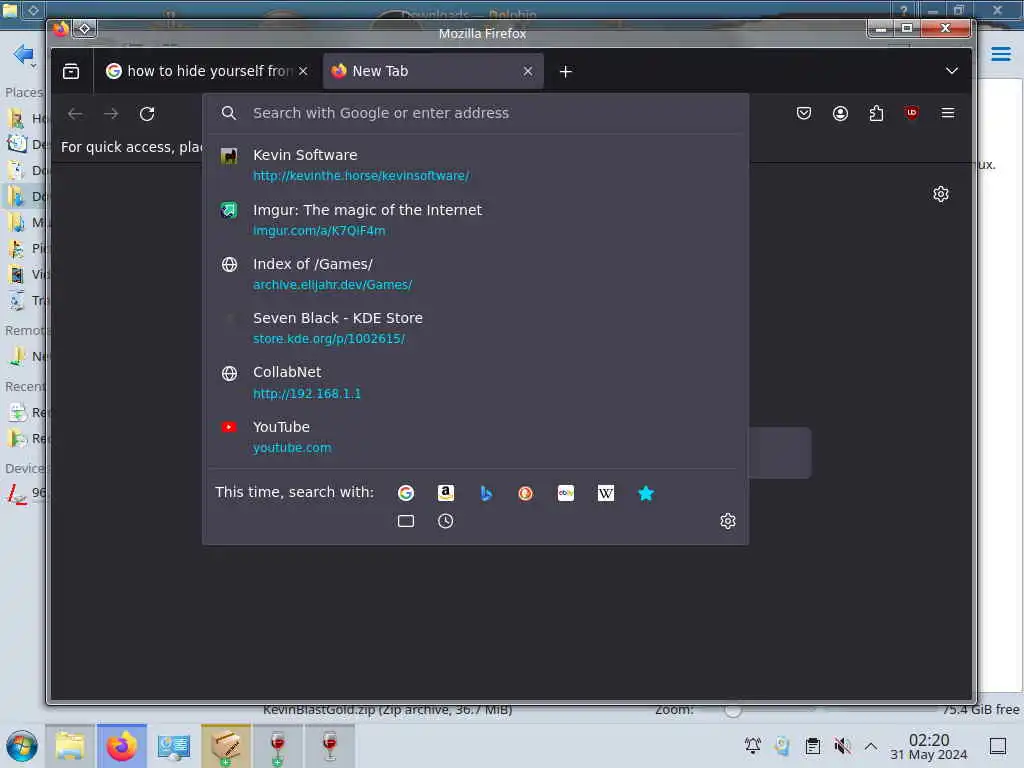Screen dimensions: 1024x768
Task: Open clipboard icon in system tray
Action: [x=812, y=746]
